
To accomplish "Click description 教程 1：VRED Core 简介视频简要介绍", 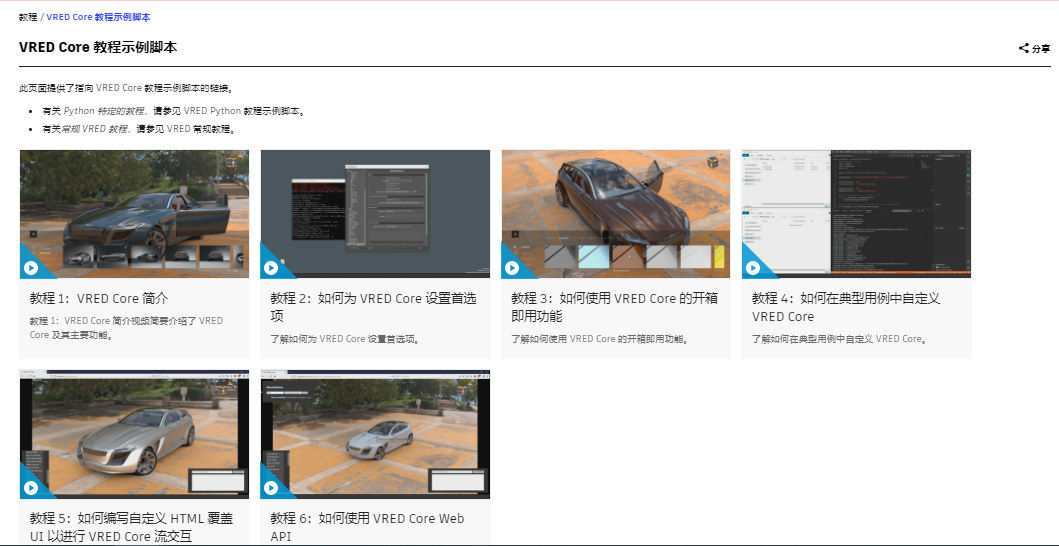I will (x=126, y=328).
